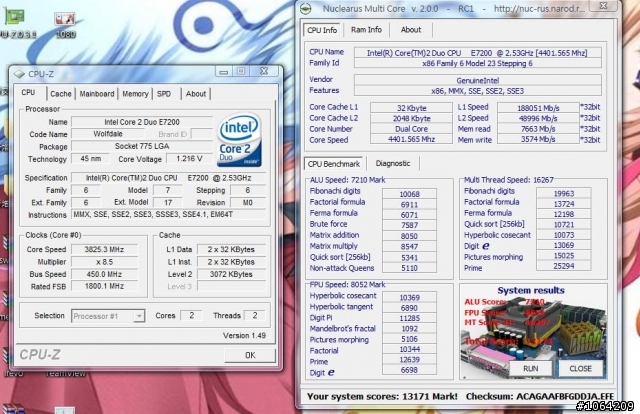
Task: Click the ALU Fibonachi digits 10068 score
Action: pyautogui.click(x=409, y=194)
